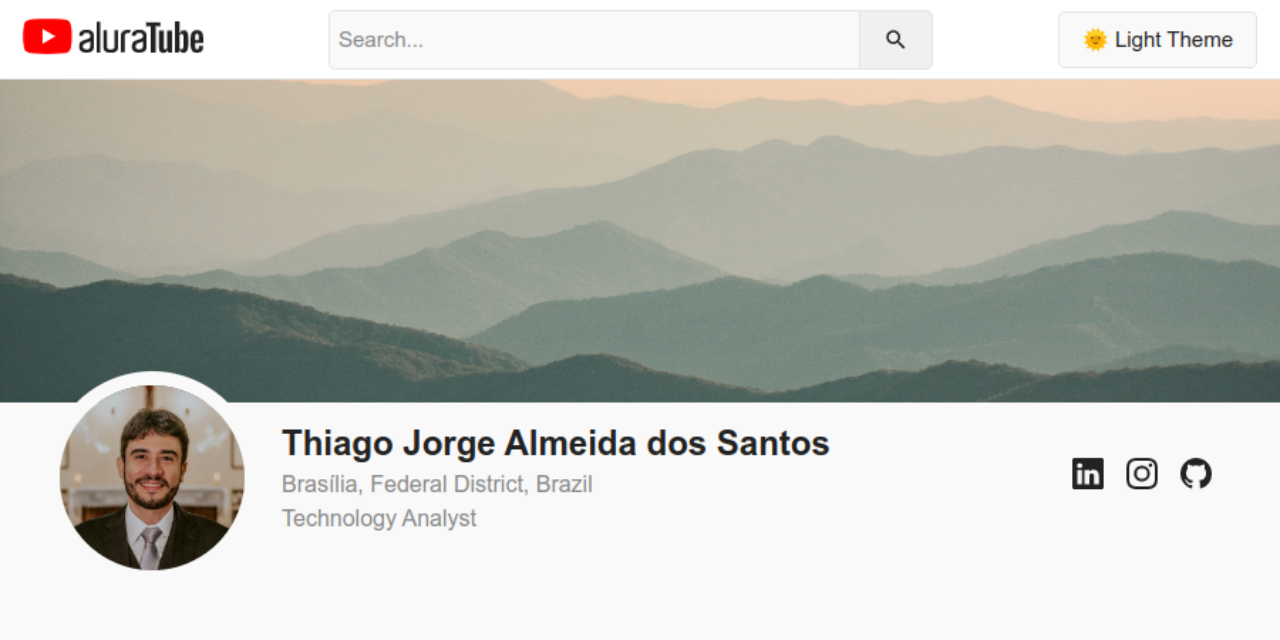Screen dimensions: 1280x640
Task: Open the LinkedIn profile icon
Action: (1088, 473)
